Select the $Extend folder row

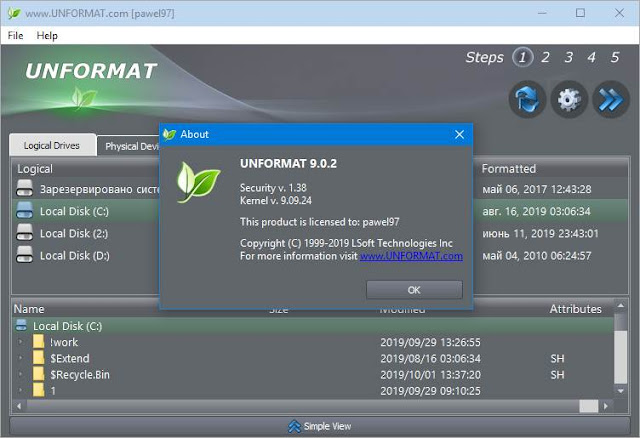click(312, 358)
